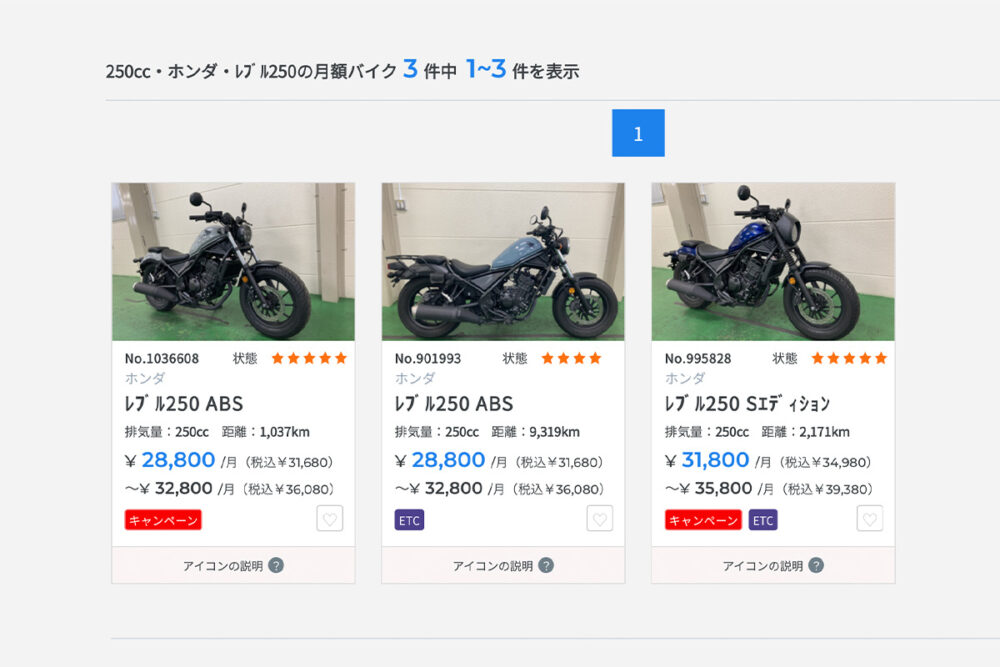Screen dimensions: 1000x667
Task: Select page 1 pagination button
Action: [x=638, y=133]
